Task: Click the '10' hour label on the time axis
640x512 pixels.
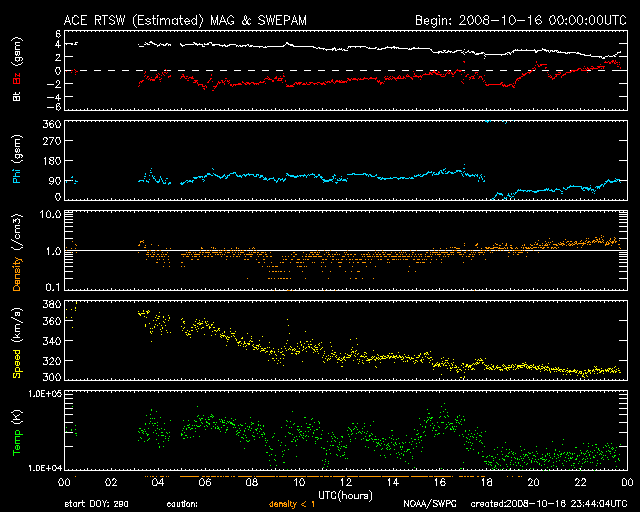Action: coord(299,482)
